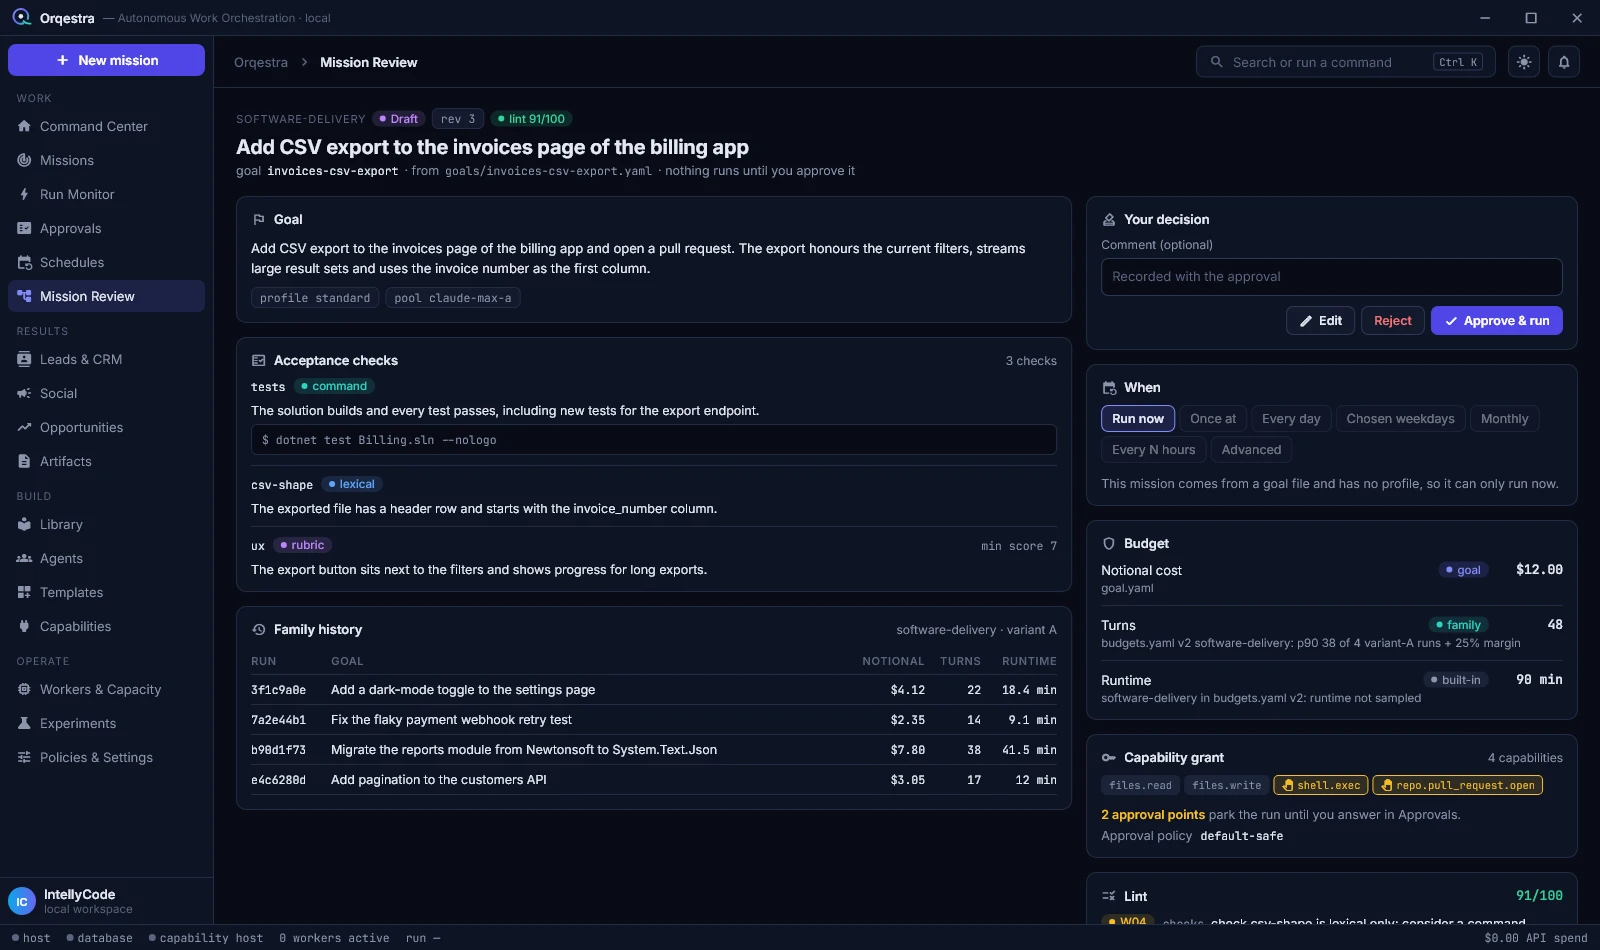Click the Opportunities trend icon
The height and width of the screenshot is (950, 1600).
point(24,427)
